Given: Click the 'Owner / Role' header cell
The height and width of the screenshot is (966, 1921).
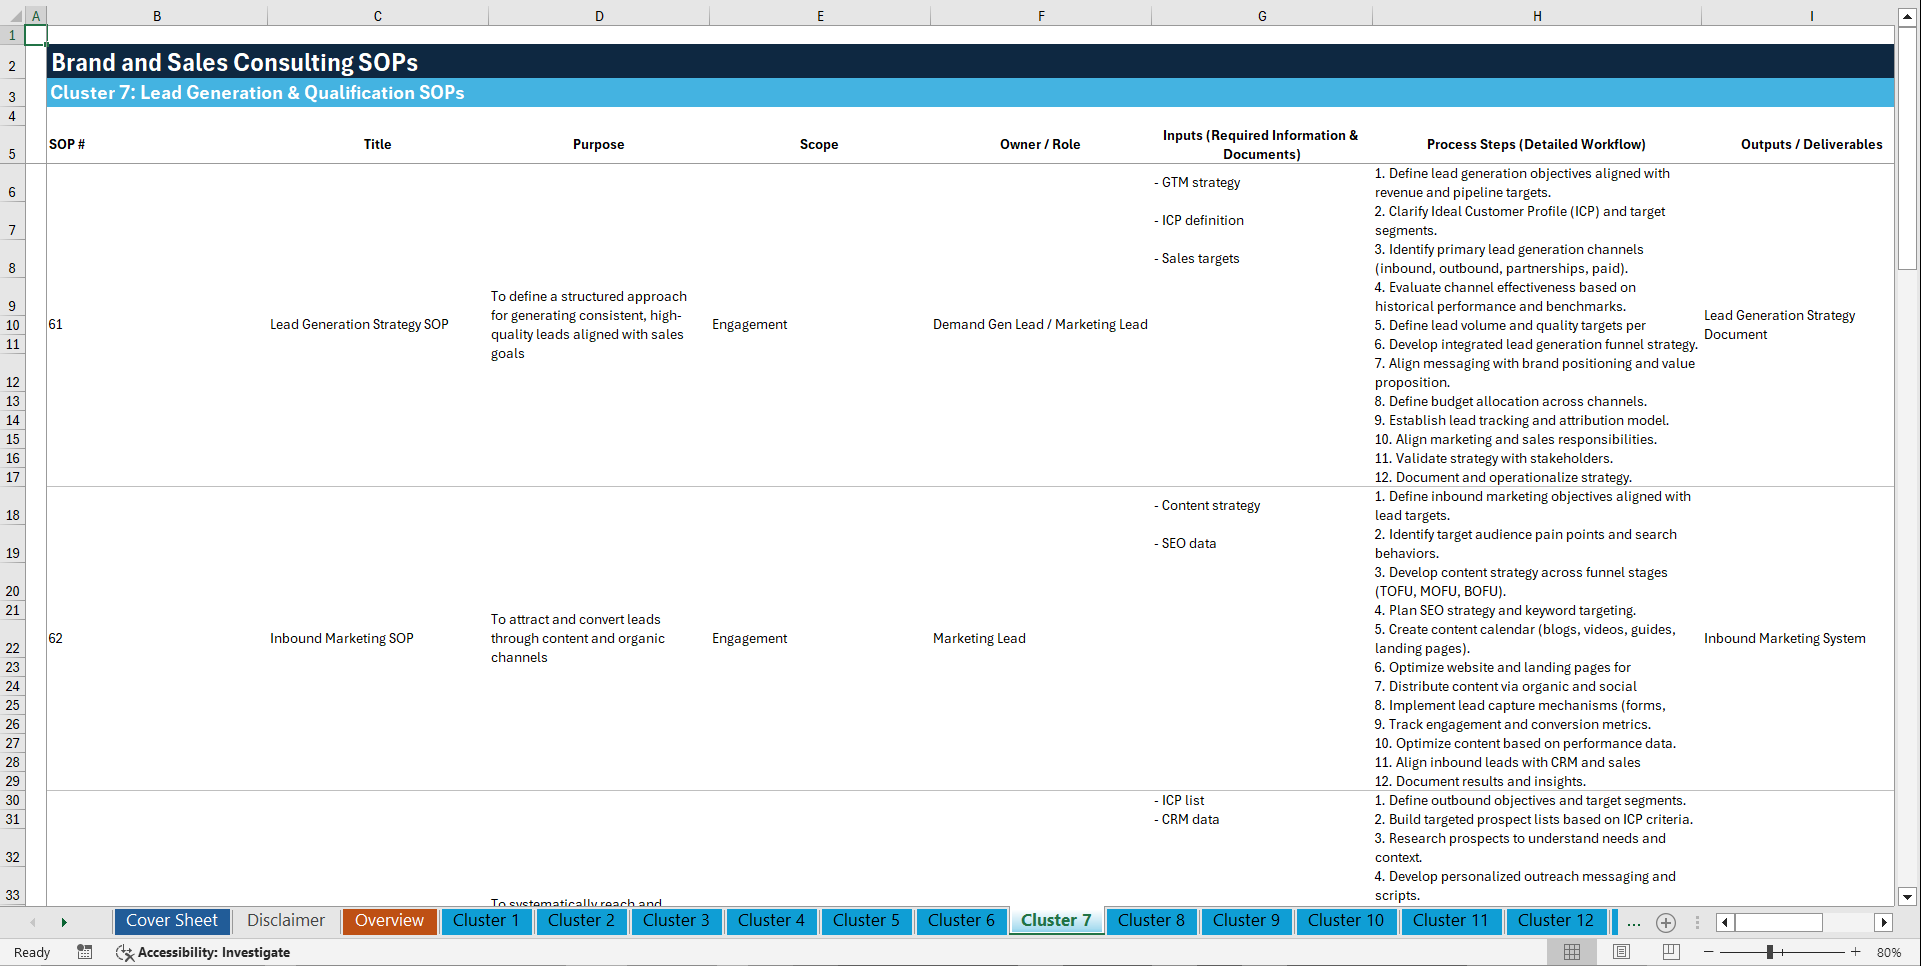Looking at the screenshot, I should tap(1040, 144).
